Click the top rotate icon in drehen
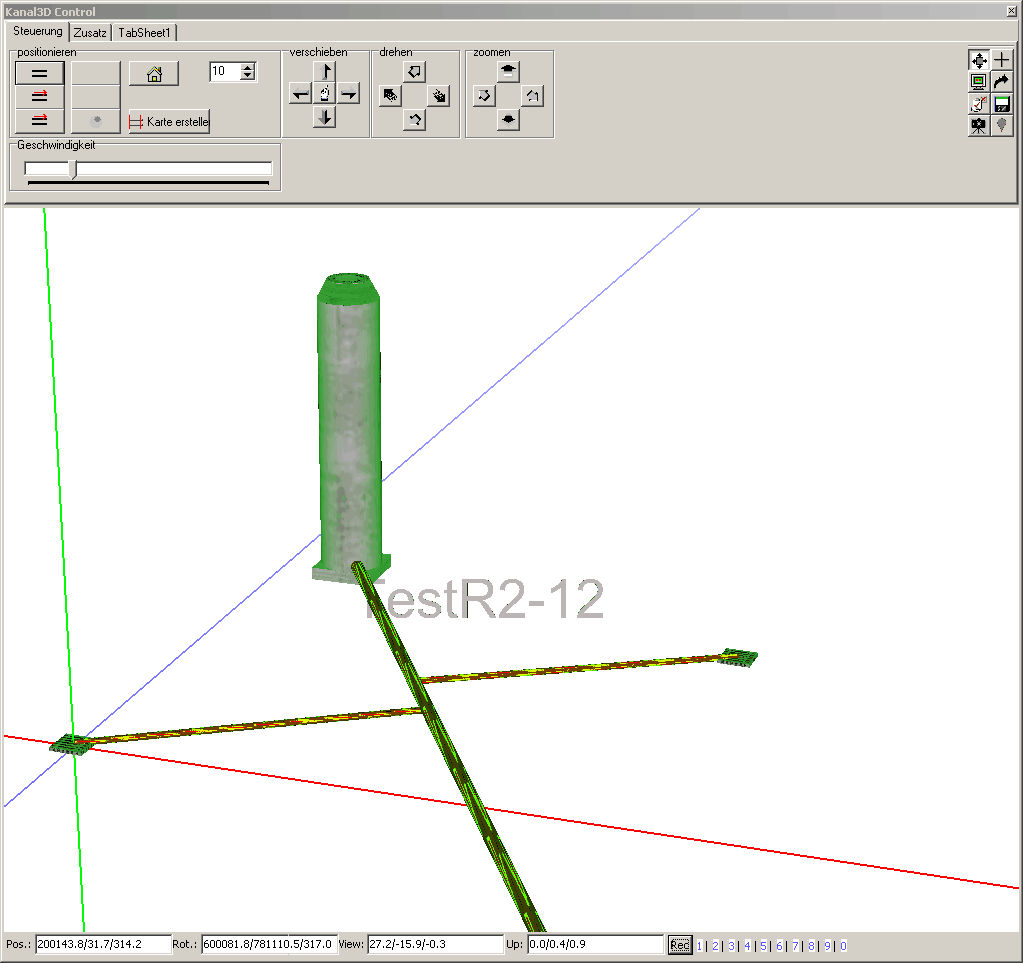The width and height of the screenshot is (1023, 963). (x=415, y=71)
